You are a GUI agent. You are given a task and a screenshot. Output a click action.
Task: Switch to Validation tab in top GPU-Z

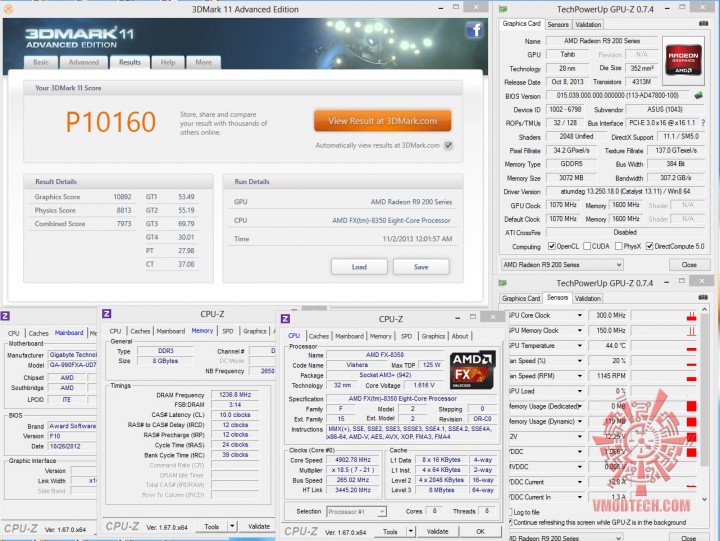(588, 24)
